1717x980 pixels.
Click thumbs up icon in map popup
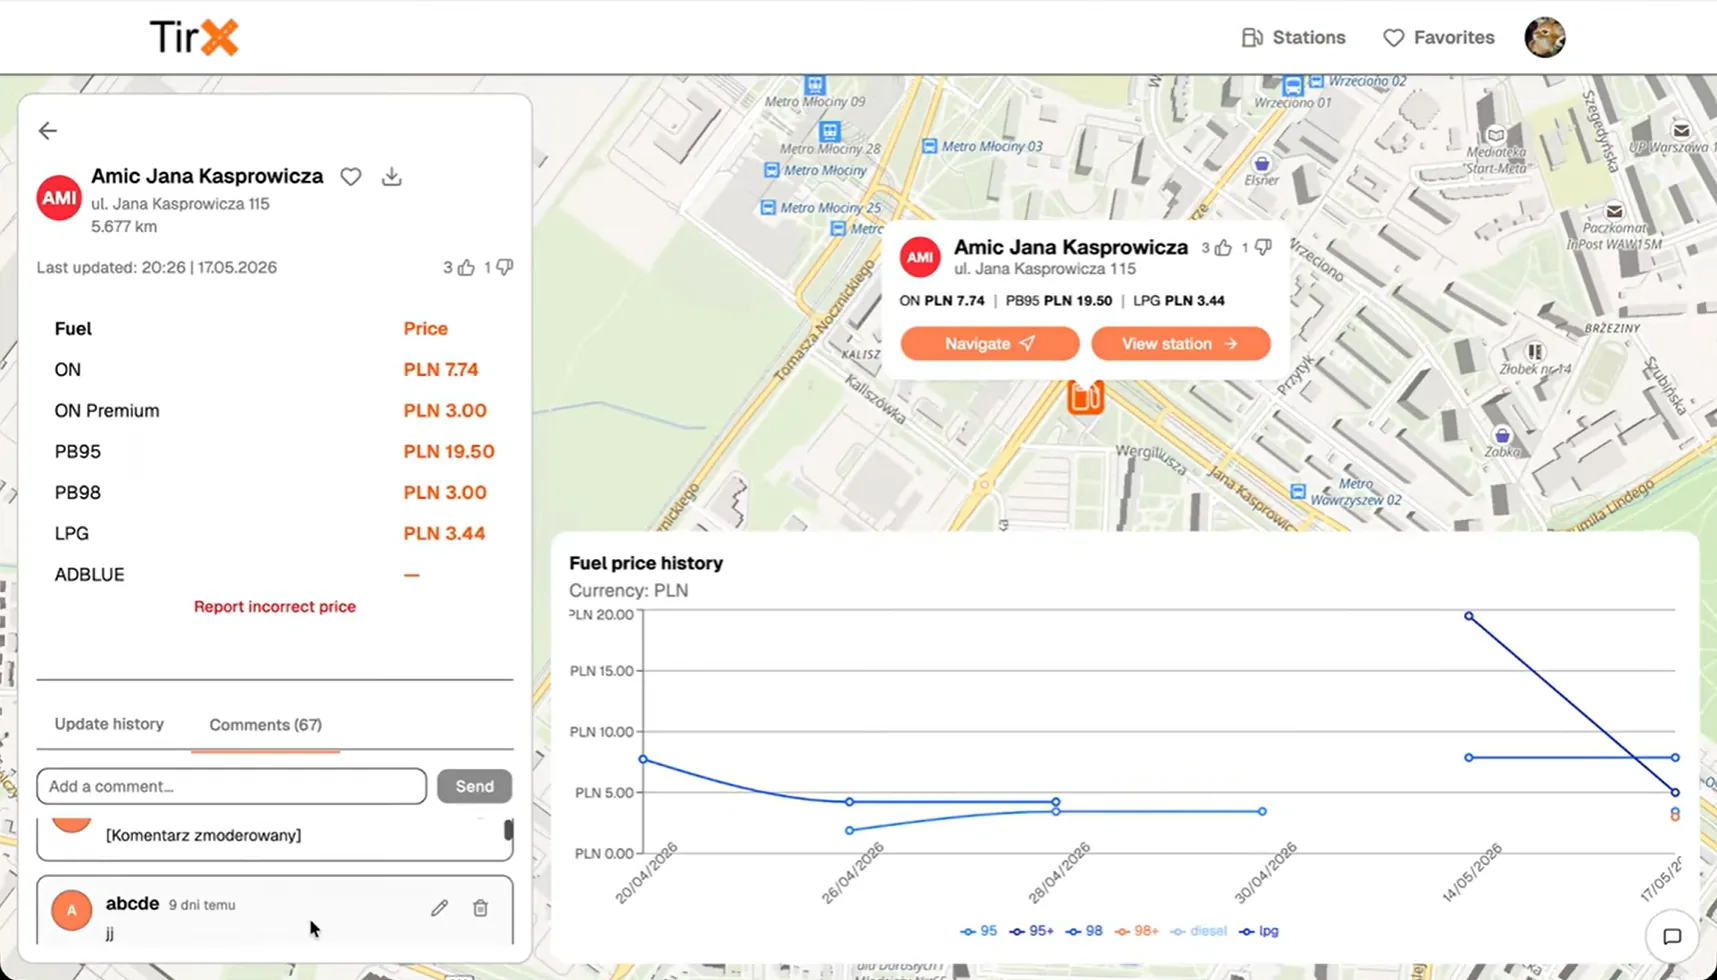click(1223, 247)
